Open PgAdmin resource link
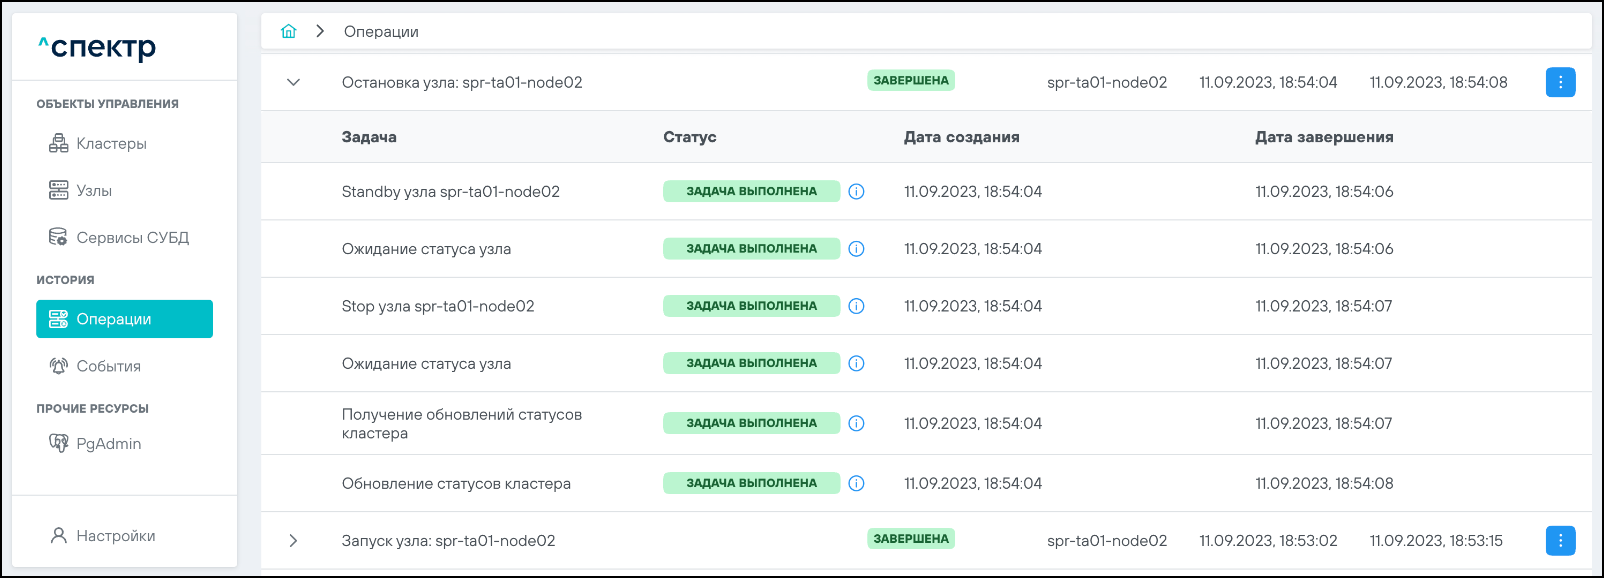The image size is (1604, 578). (x=108, y=444)
